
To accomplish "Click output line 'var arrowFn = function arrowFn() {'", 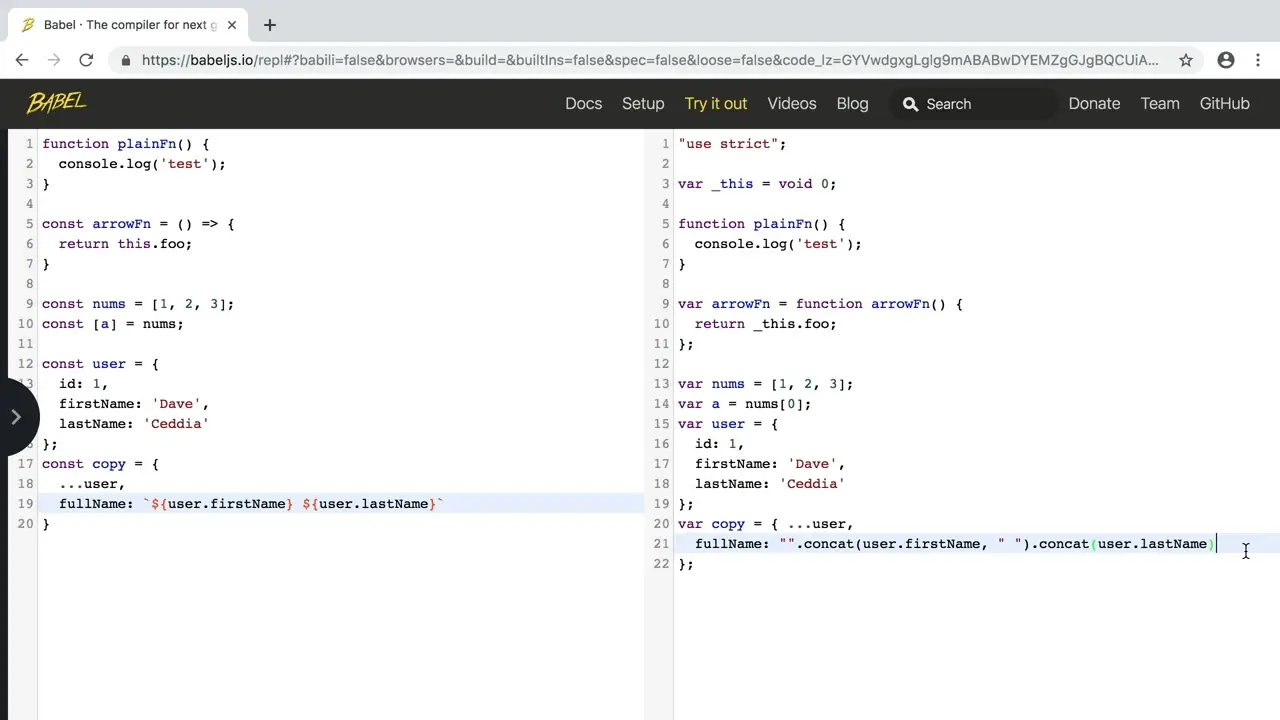I will [820, 304].
